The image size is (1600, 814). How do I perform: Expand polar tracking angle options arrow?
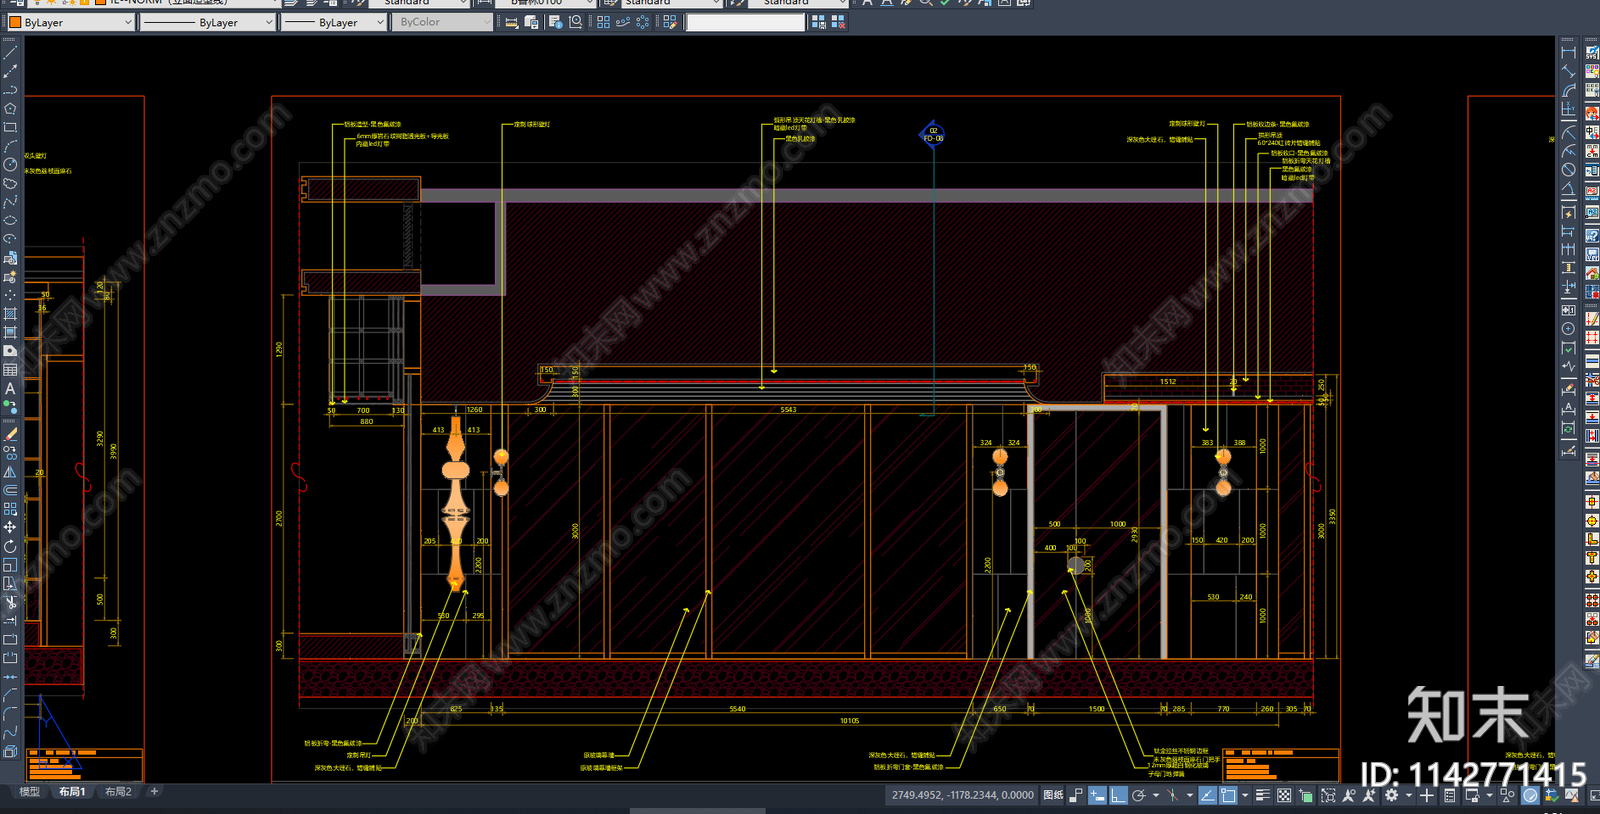[1155, 795]
